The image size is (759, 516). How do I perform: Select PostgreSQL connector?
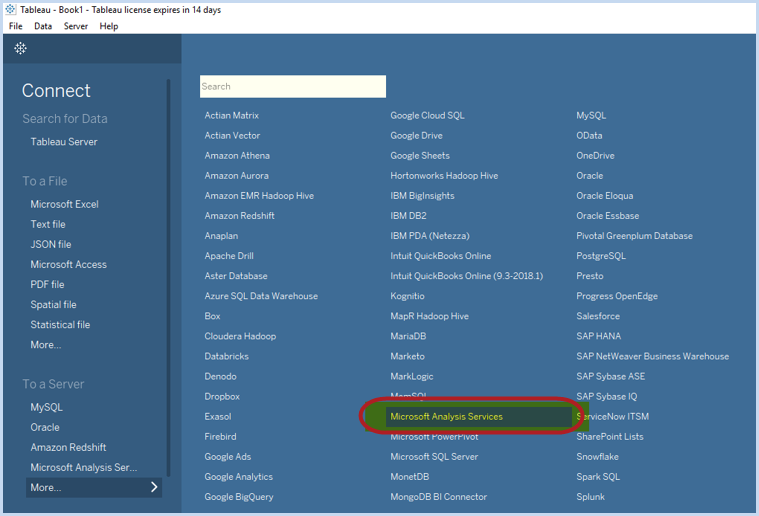click(601, 256)
